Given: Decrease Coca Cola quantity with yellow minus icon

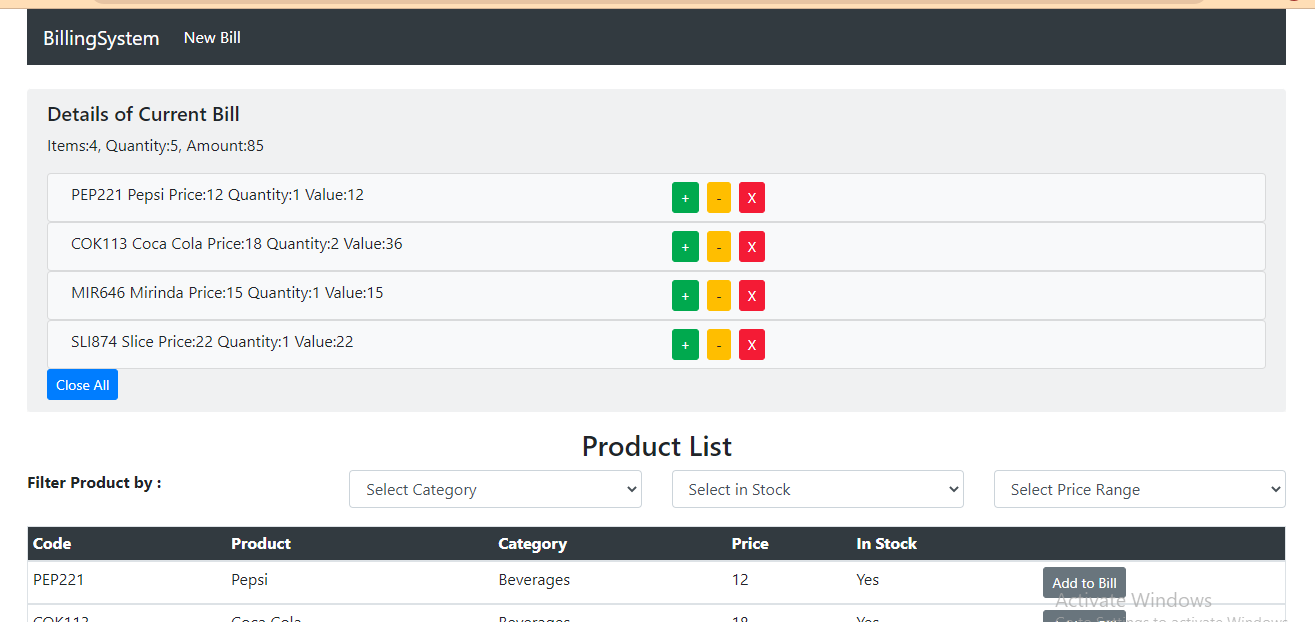Looking at the screenshot, I should 718,246.
